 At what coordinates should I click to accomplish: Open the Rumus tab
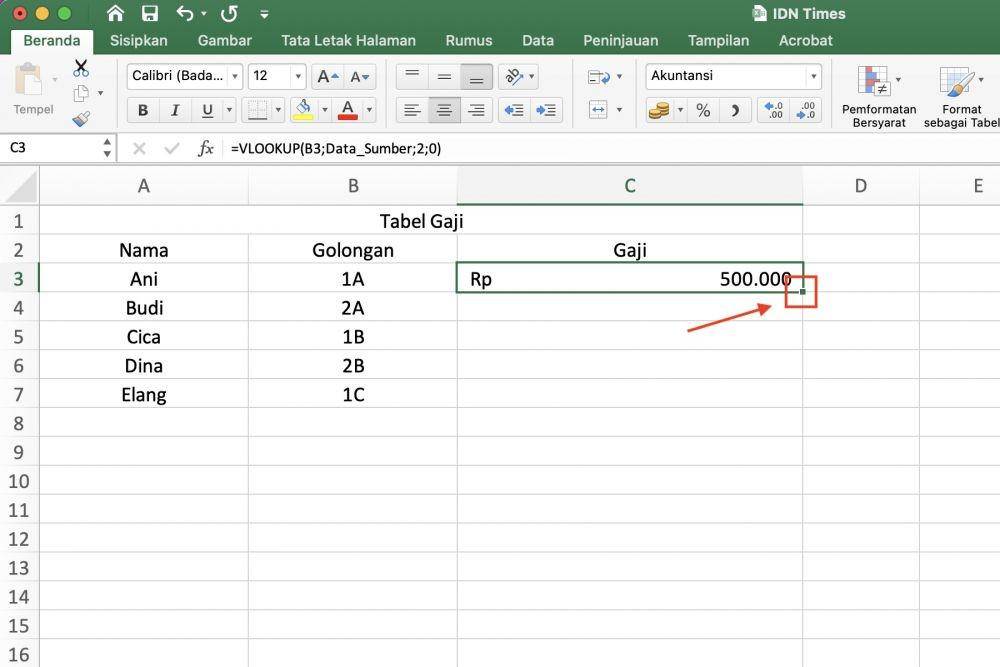click(469, 41)
